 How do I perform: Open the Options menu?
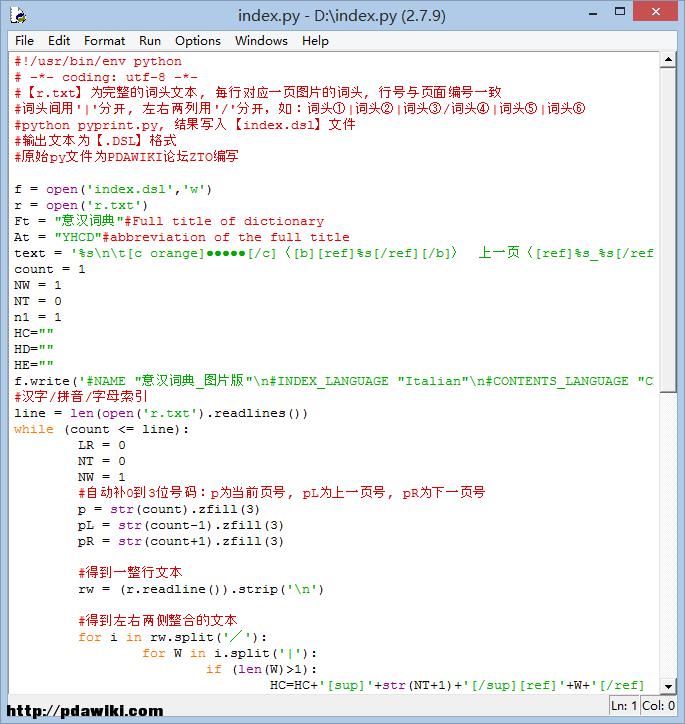(198, 41)
